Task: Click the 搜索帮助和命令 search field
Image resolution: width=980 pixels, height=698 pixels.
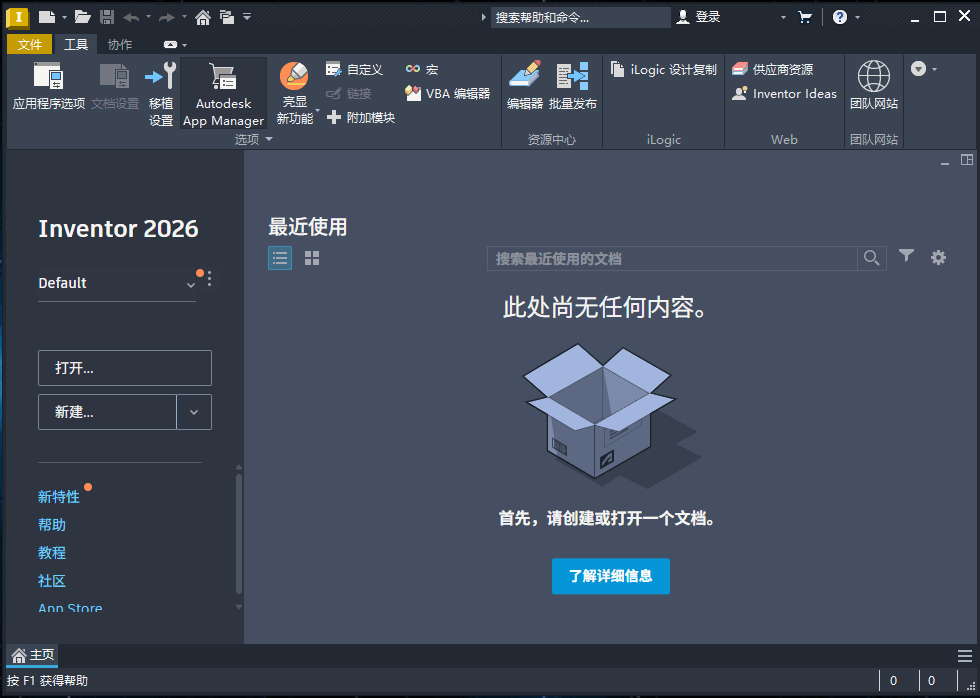Action: pyautogui.click(x=580, y=16)
